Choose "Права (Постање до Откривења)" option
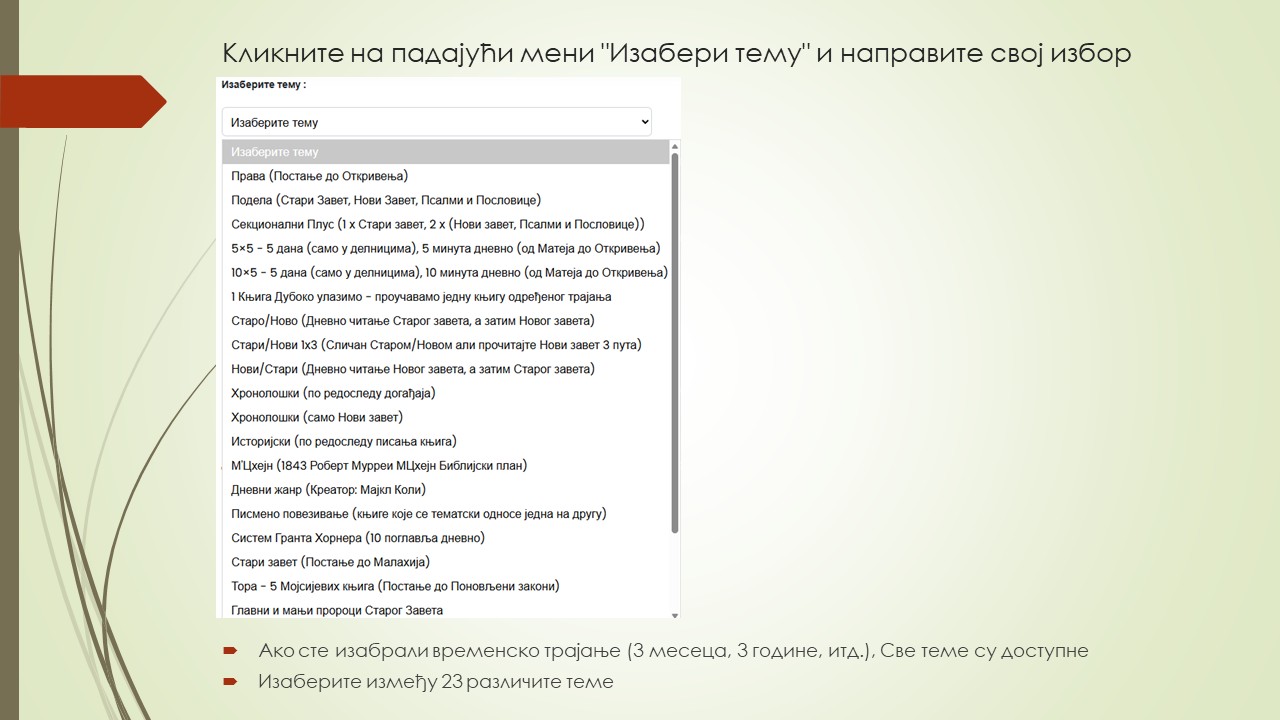 (320, 176)
